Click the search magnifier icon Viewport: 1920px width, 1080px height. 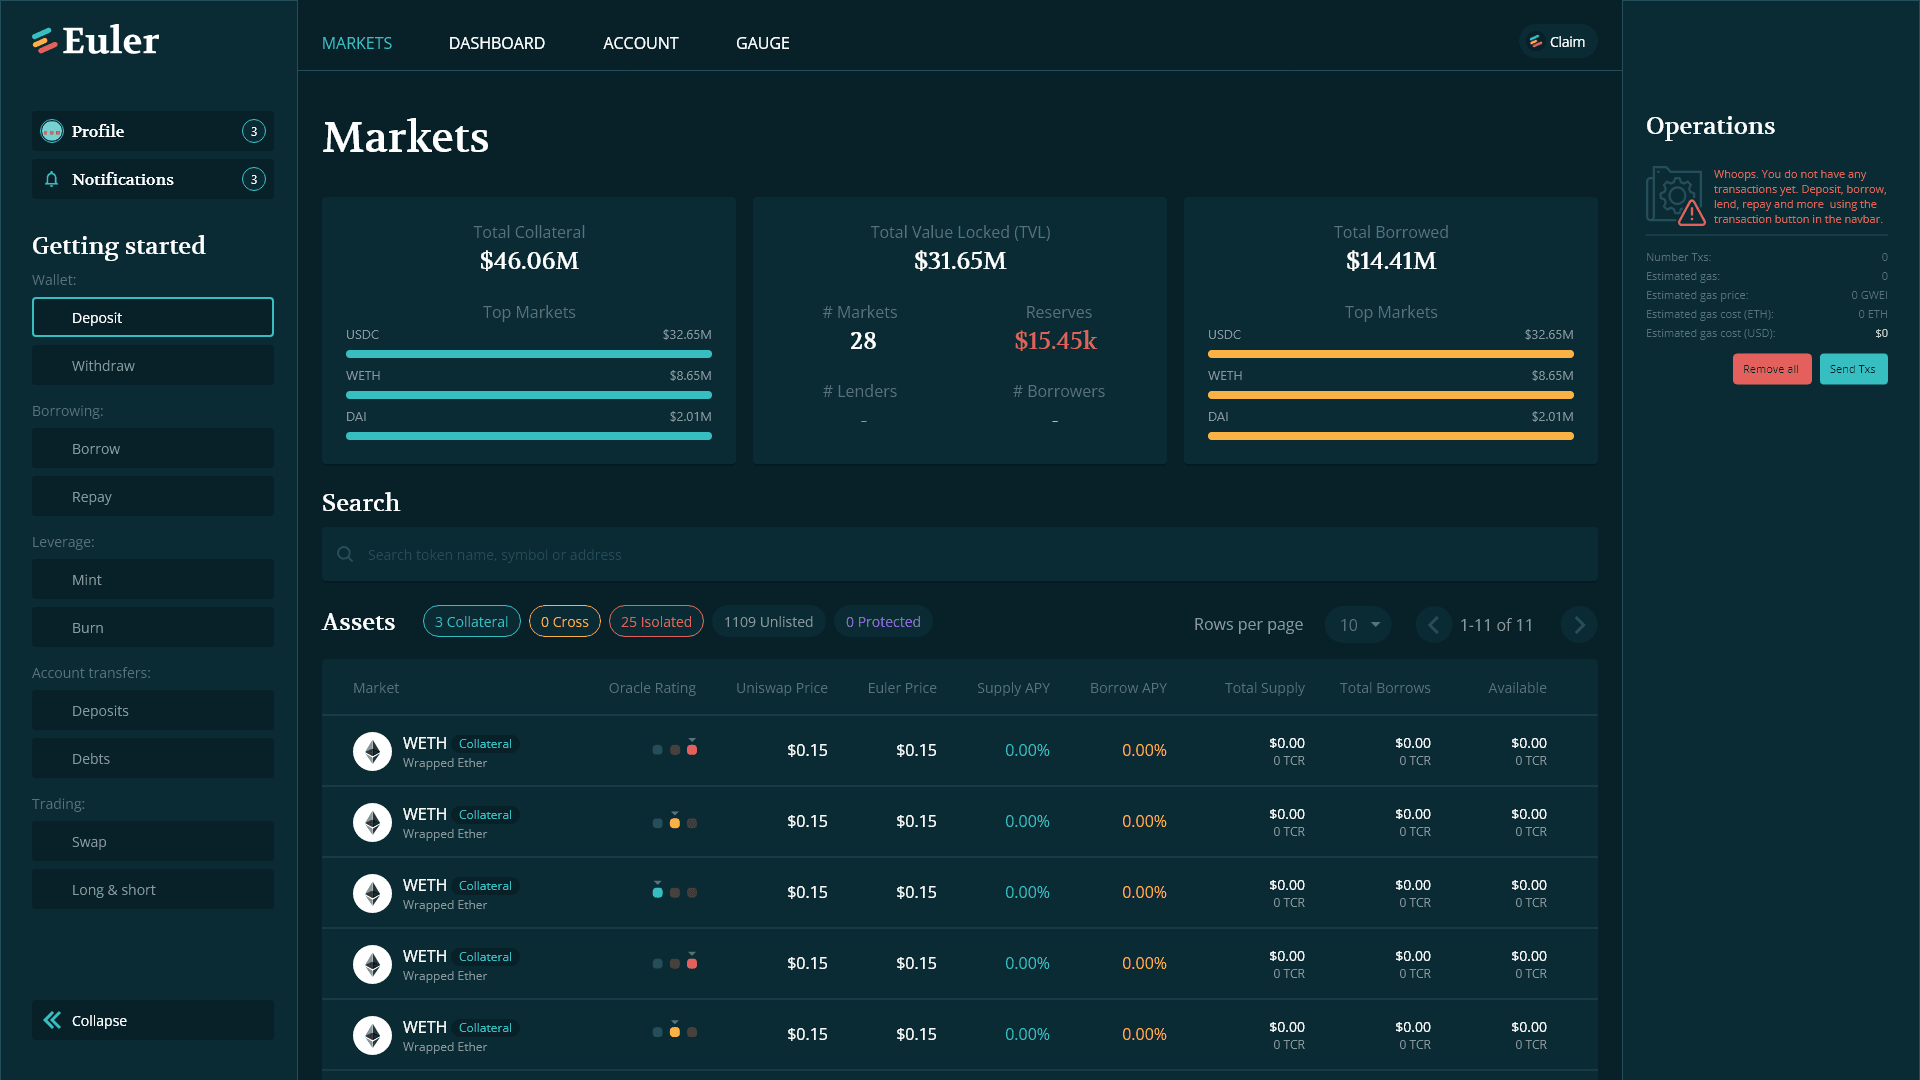345,555
